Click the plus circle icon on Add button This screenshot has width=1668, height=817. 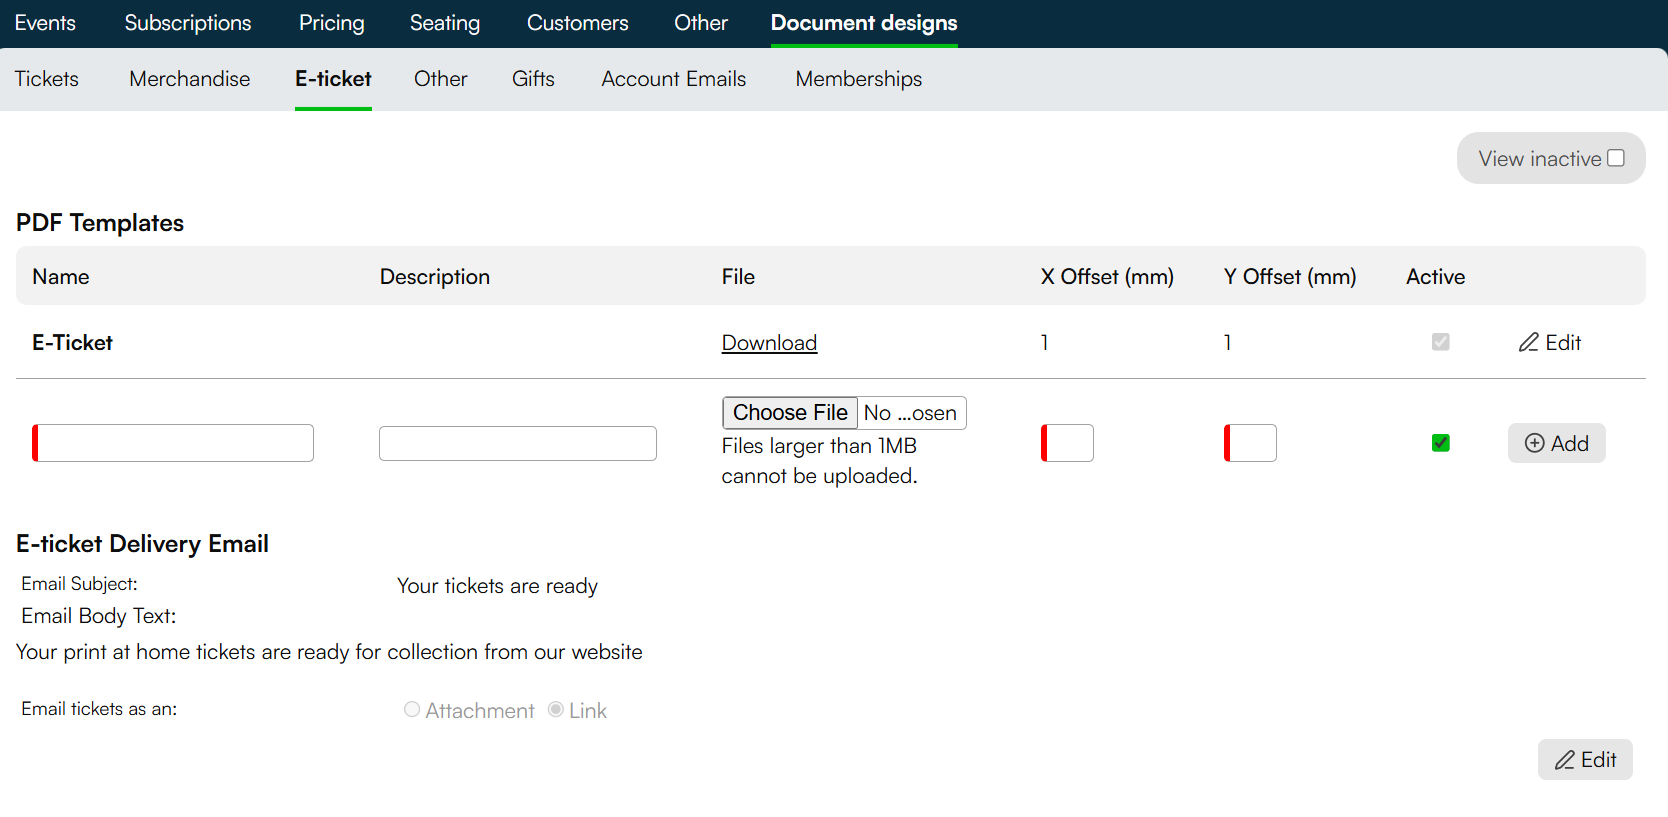[x=1534, y=443]
